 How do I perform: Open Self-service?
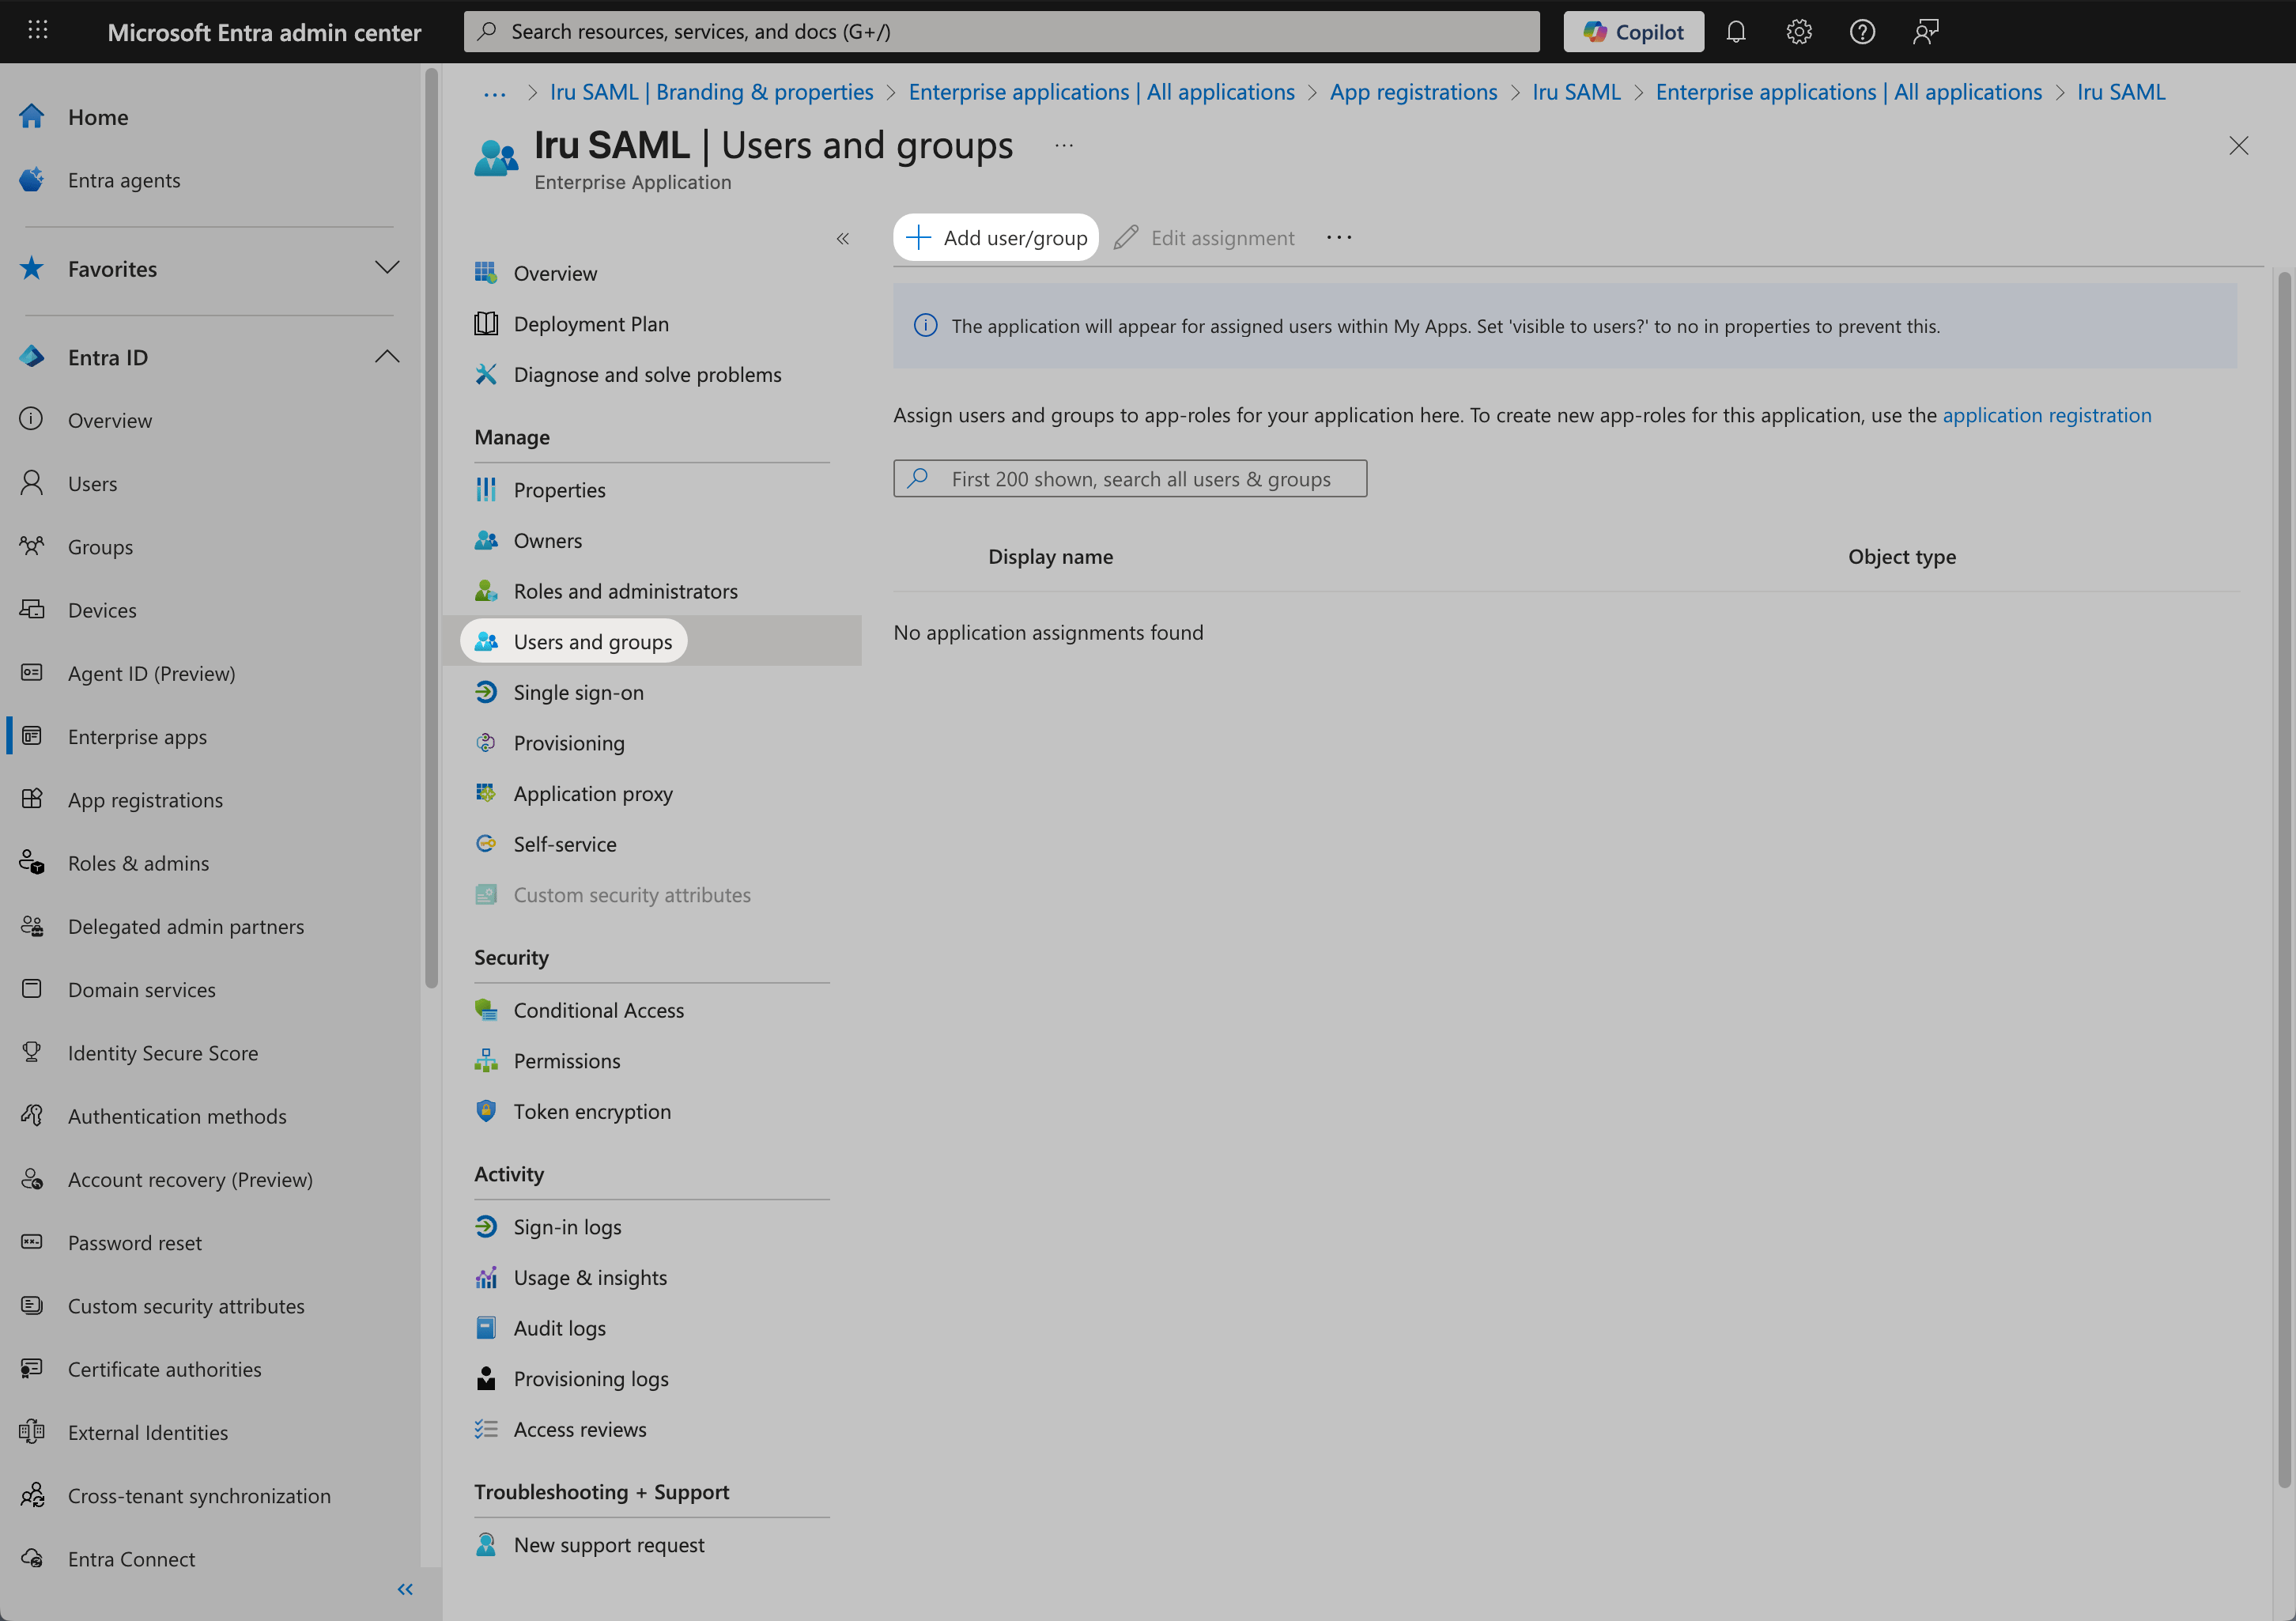564,845
